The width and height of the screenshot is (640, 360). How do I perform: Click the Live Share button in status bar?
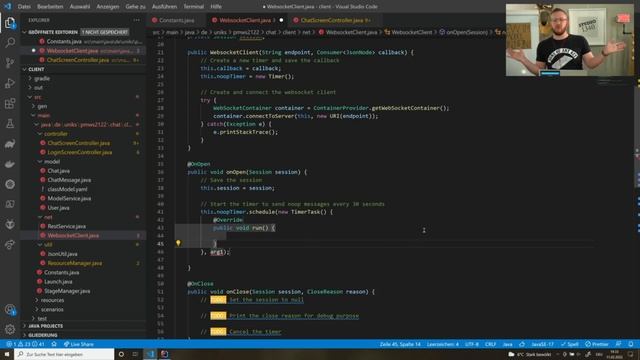pos(79,344)
